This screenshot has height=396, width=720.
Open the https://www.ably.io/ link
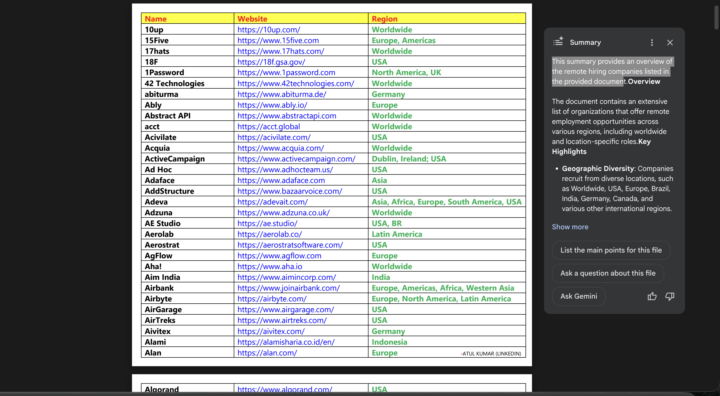tap(272, 105)
